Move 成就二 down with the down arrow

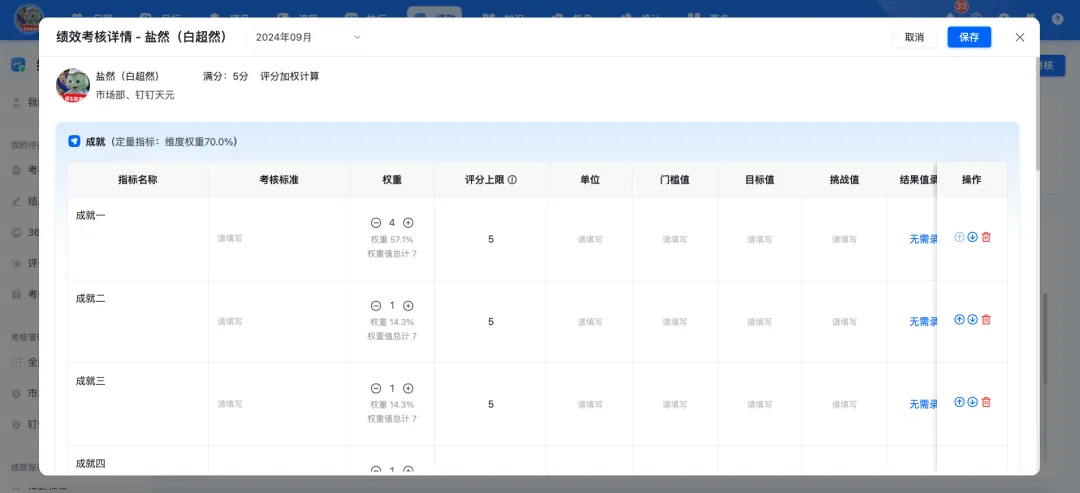(x=973, y=319)
